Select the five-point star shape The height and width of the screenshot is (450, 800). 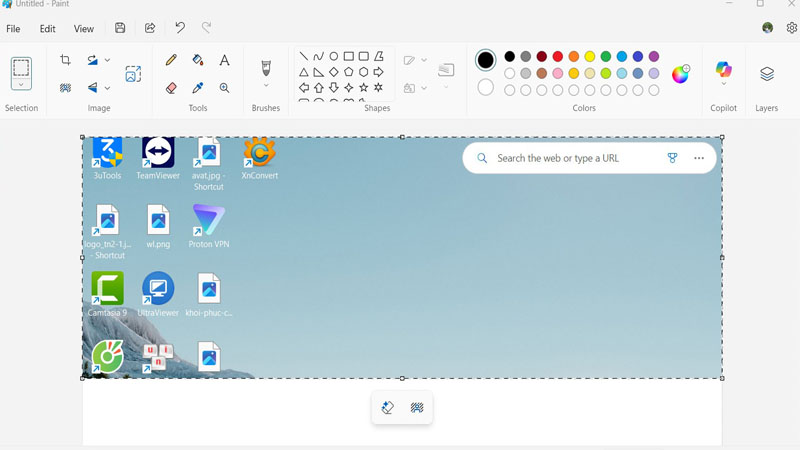coord(364,88)
